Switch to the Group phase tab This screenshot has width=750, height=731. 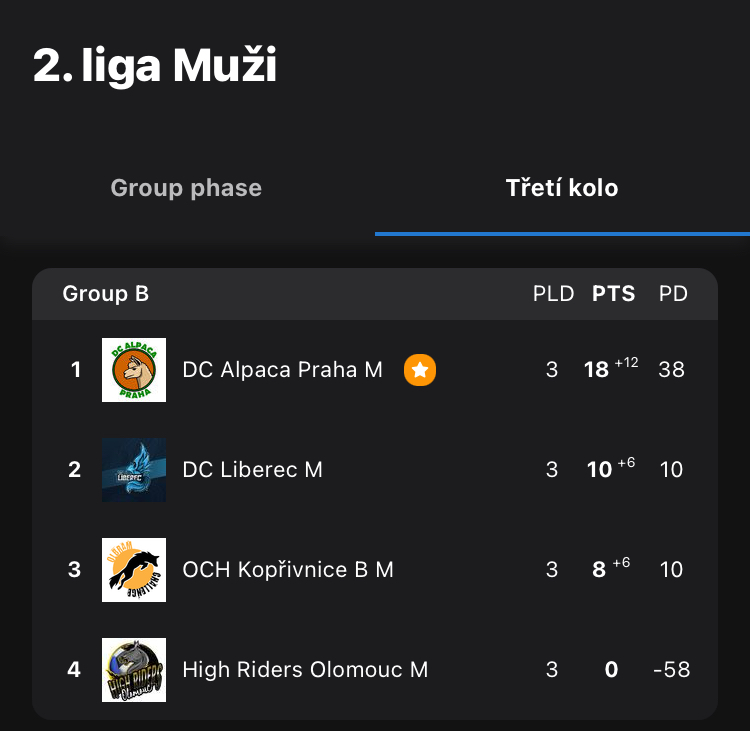(x=186, y=188)
